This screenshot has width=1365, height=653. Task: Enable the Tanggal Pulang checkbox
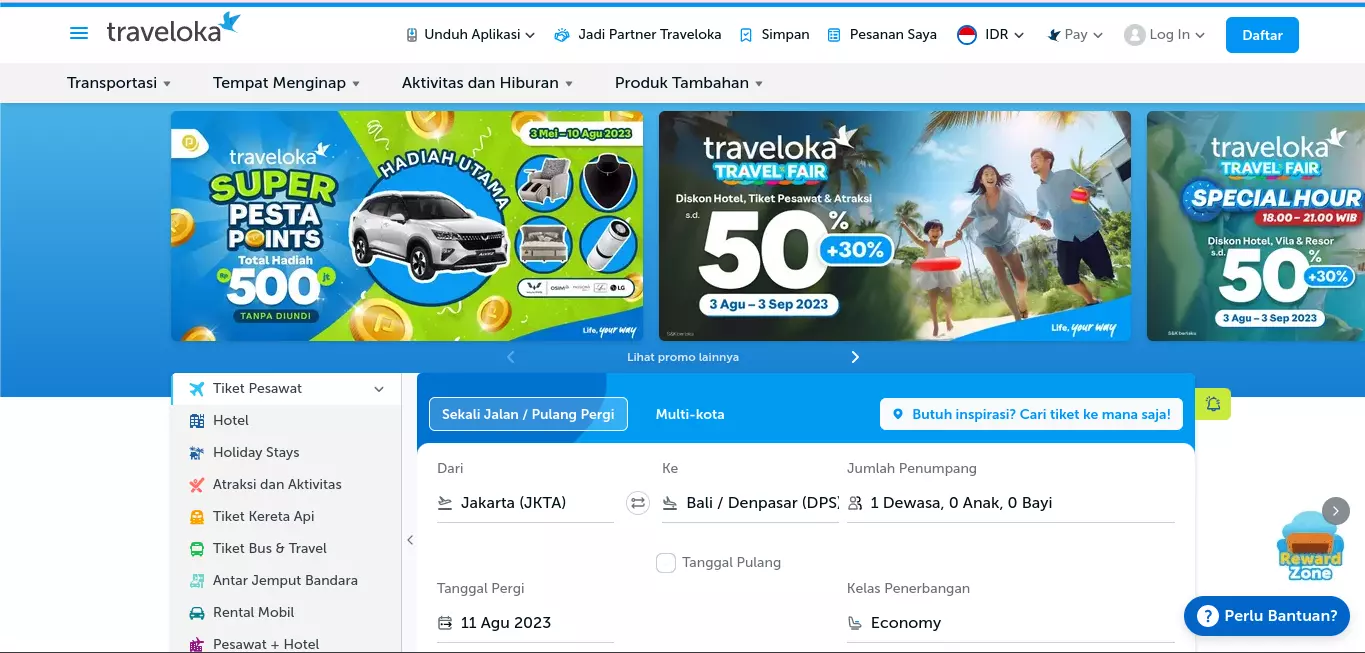pos(666,563)
